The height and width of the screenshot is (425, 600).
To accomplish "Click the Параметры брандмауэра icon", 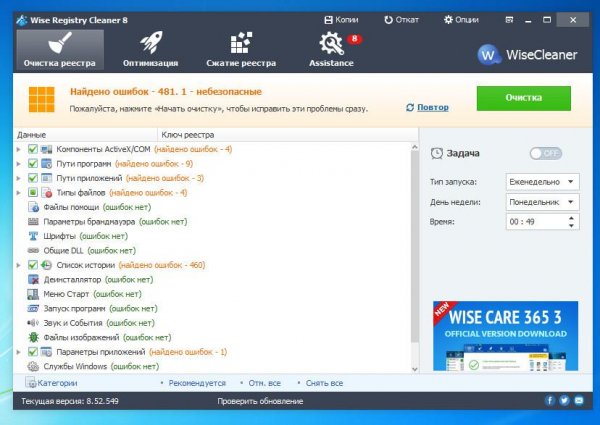I will pyautogui.click(x=33, y=221).
